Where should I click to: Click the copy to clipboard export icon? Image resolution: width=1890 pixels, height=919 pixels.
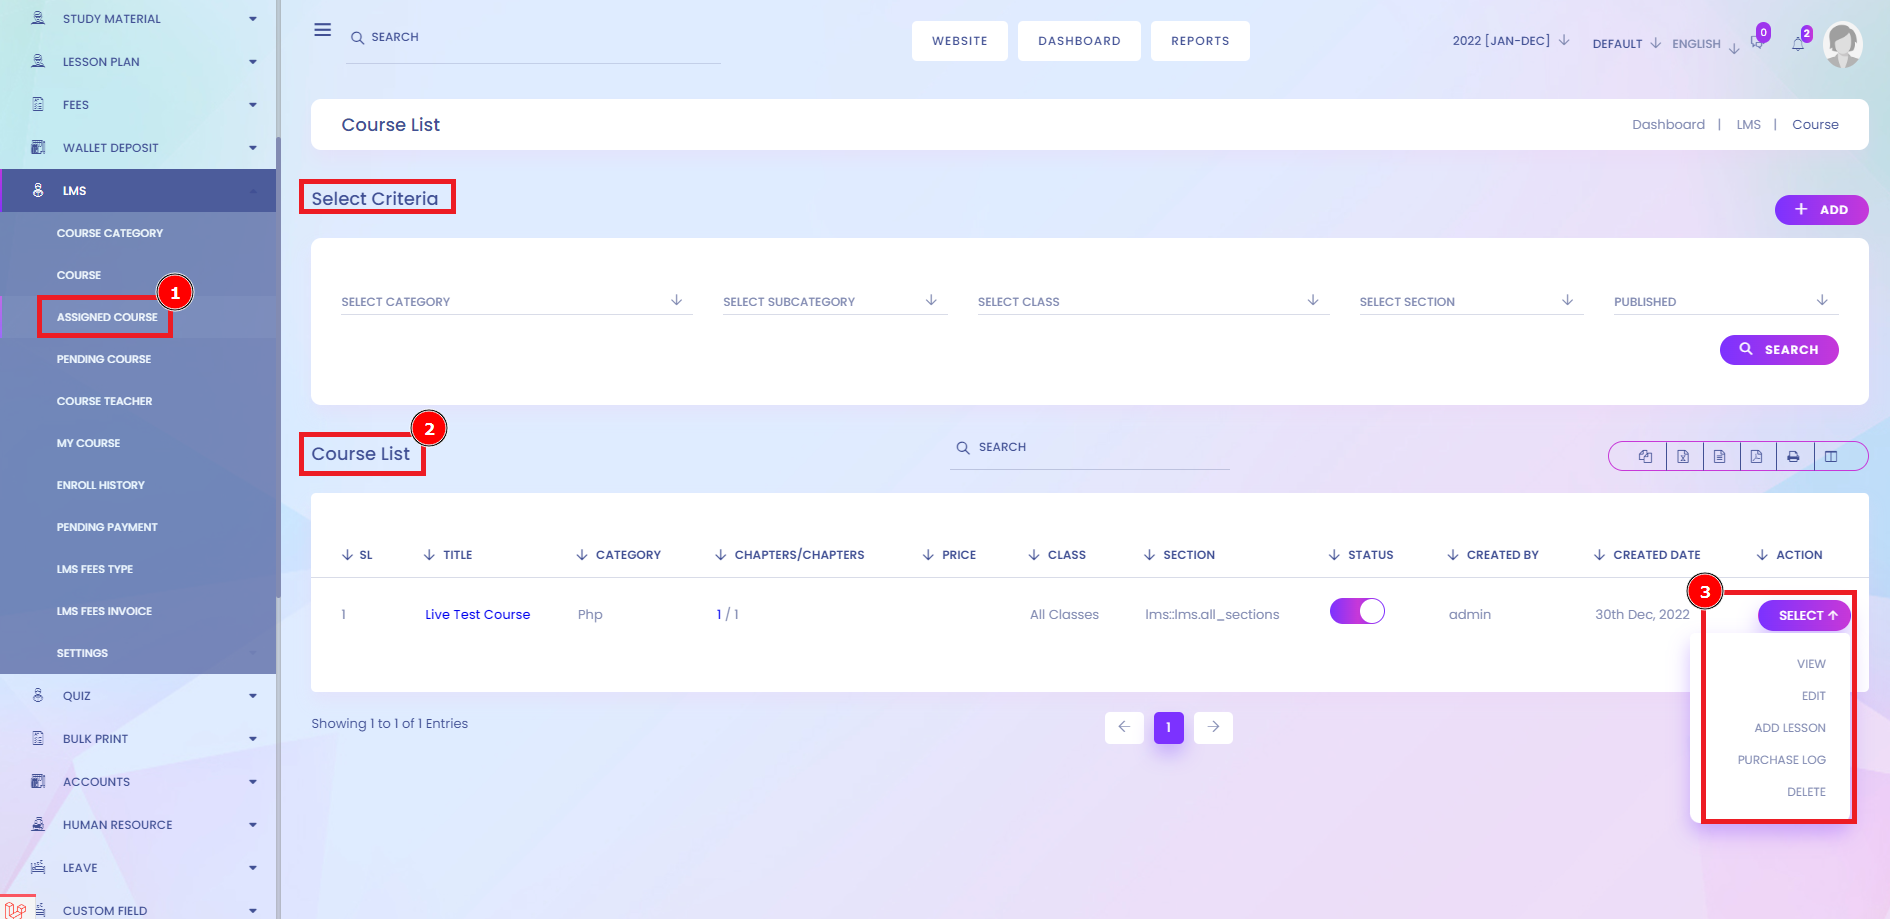(1645, 456)
